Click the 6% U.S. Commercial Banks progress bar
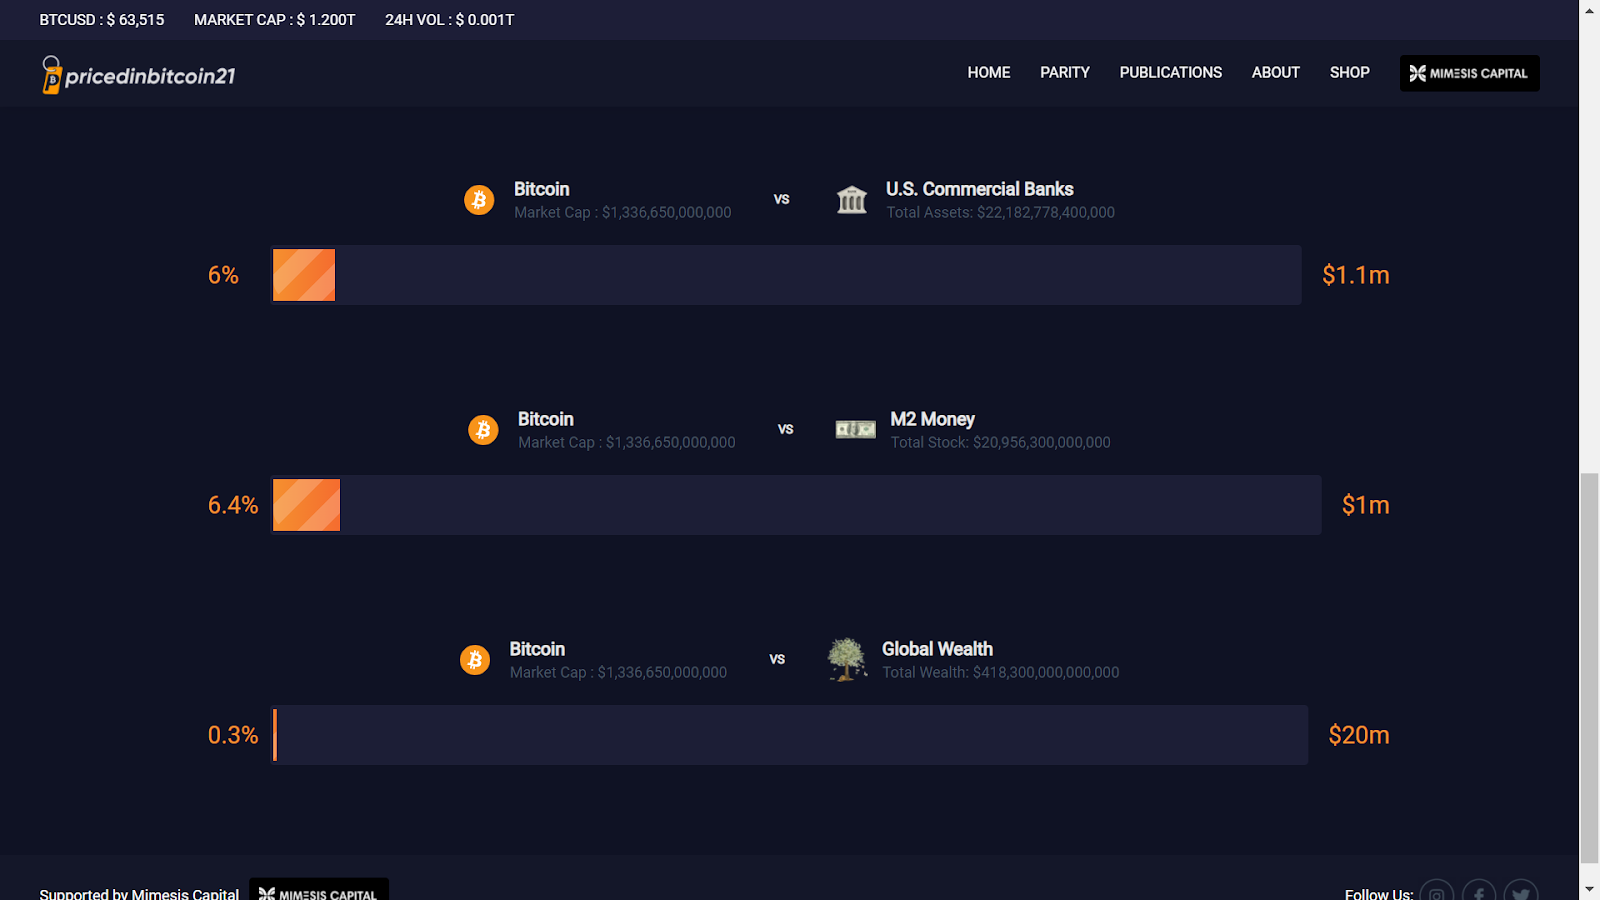Screen dimensions: 1600x900 click(786, 275)
